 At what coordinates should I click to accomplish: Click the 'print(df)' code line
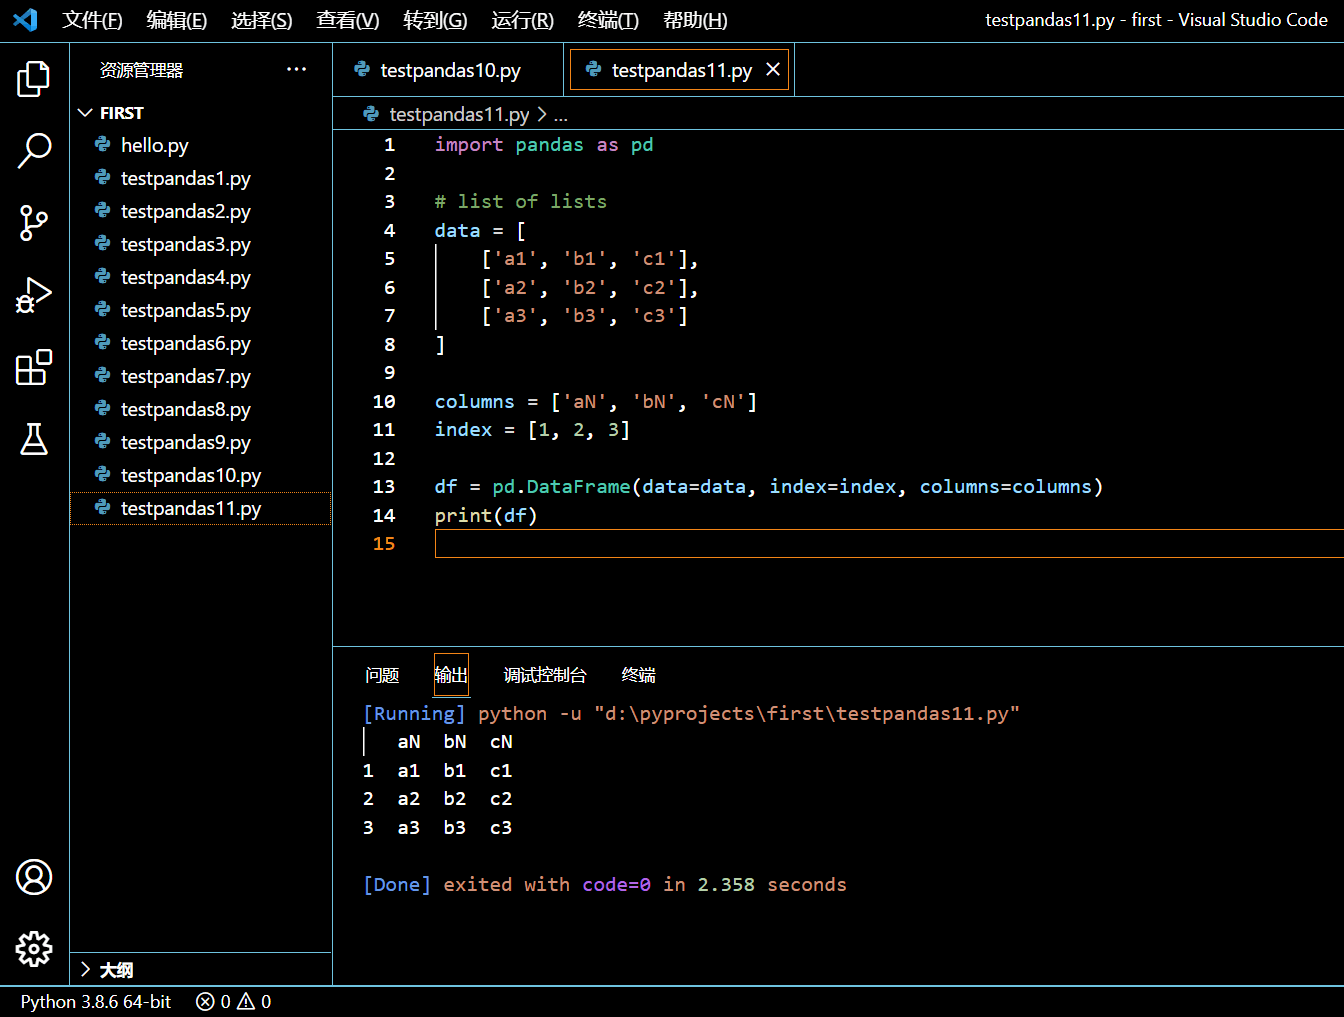(486, 515)
